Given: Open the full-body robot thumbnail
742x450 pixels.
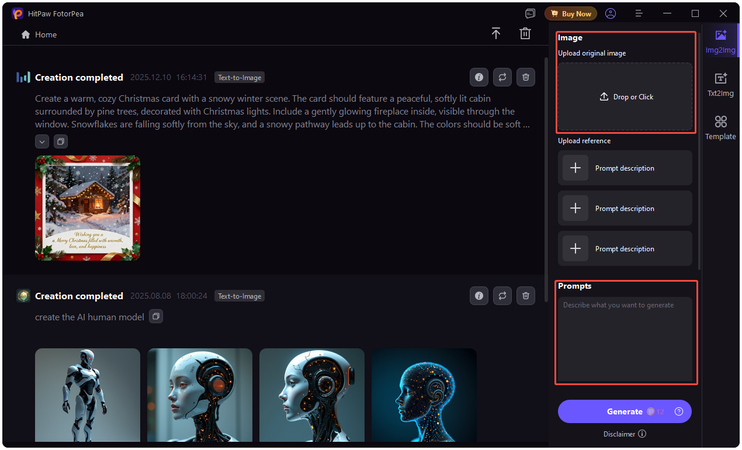Looking at the screenshot, I should point(88,395).
